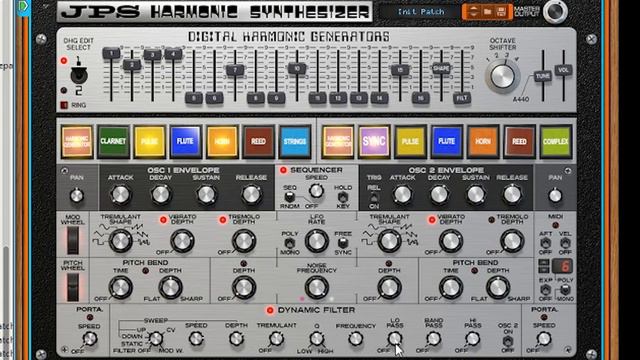Screen dimensions: 640x360
Task: Click the Dynamic Filter Frequency knob
Action: [356, 338]
